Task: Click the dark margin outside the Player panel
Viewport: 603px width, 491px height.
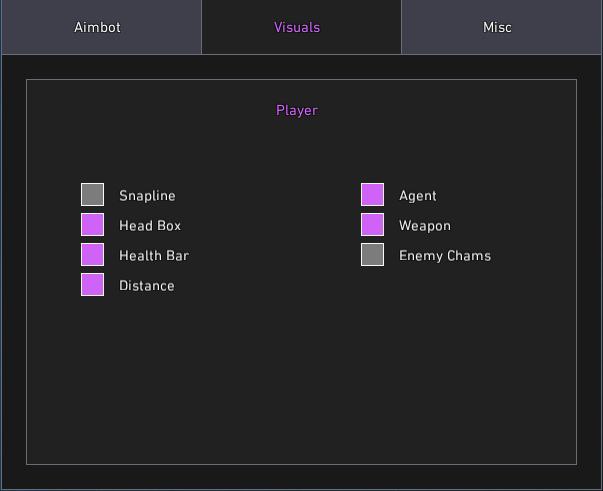Action: (302, 477)
